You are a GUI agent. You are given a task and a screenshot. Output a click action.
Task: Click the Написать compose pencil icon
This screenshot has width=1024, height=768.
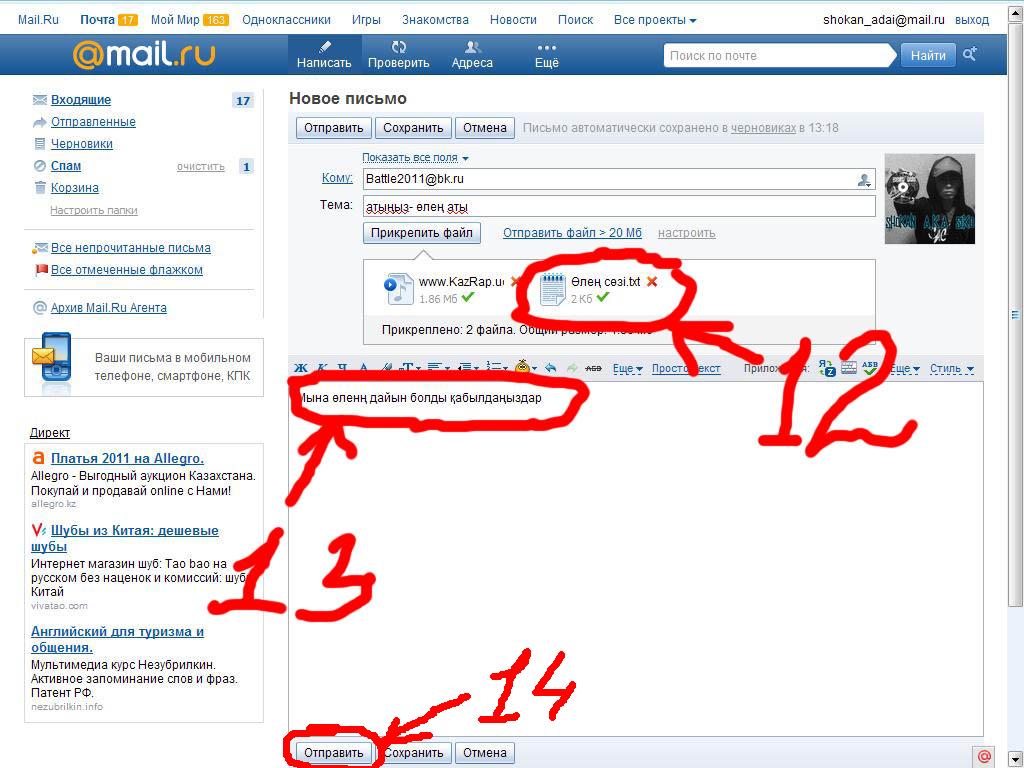click(325, 47)
